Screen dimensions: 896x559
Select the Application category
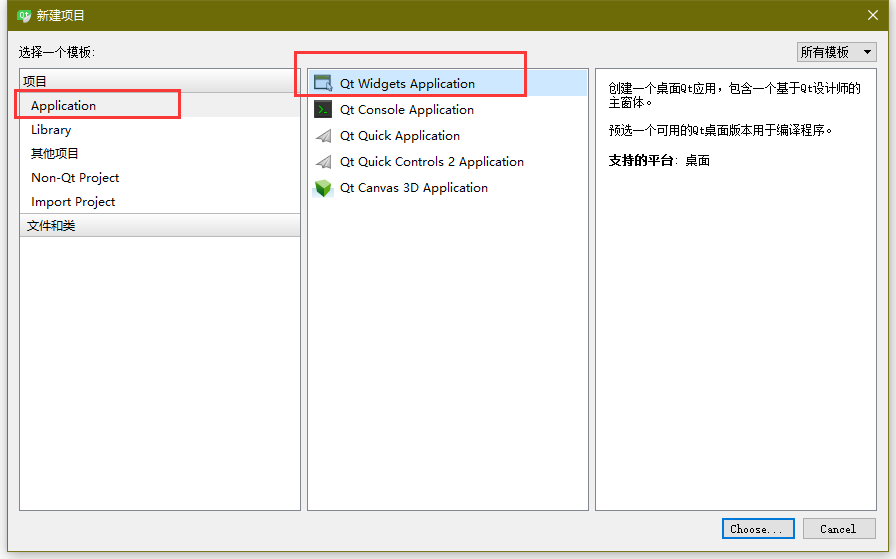point(159,105)
